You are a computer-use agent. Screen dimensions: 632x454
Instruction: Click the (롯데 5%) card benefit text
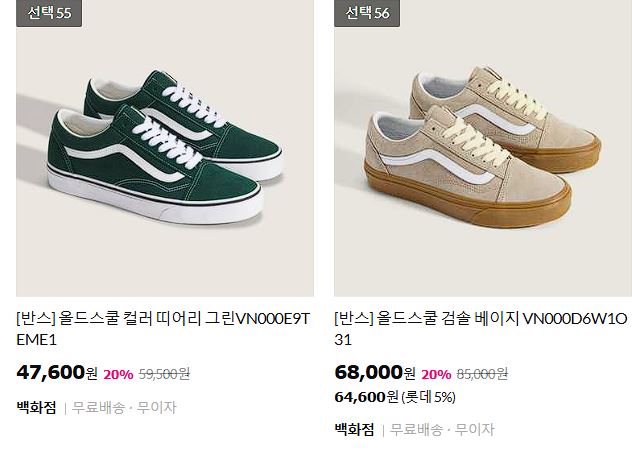(428, 398)
